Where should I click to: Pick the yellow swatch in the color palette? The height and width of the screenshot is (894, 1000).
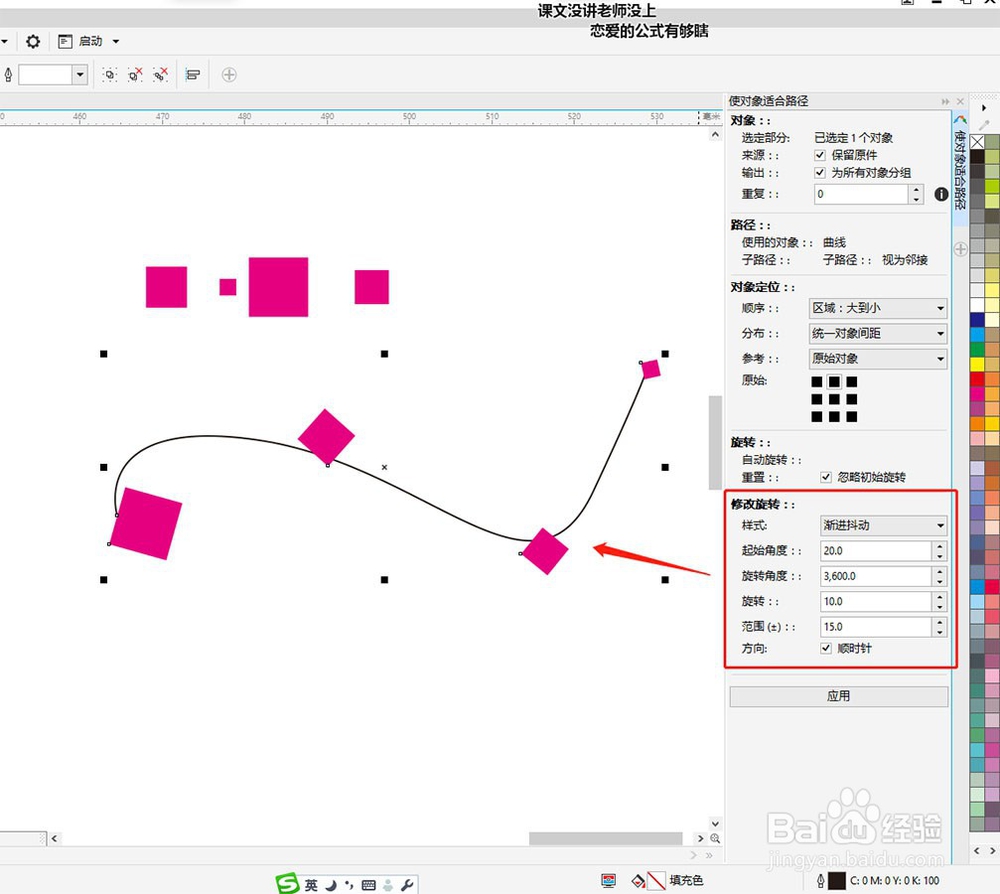(x=977, y=364)
